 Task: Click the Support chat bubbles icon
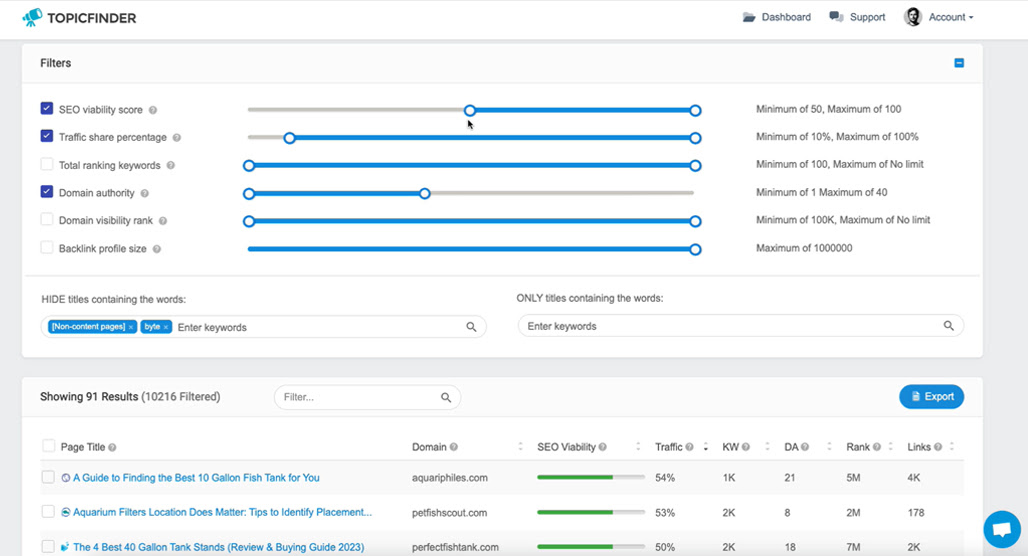coord(836,17)
